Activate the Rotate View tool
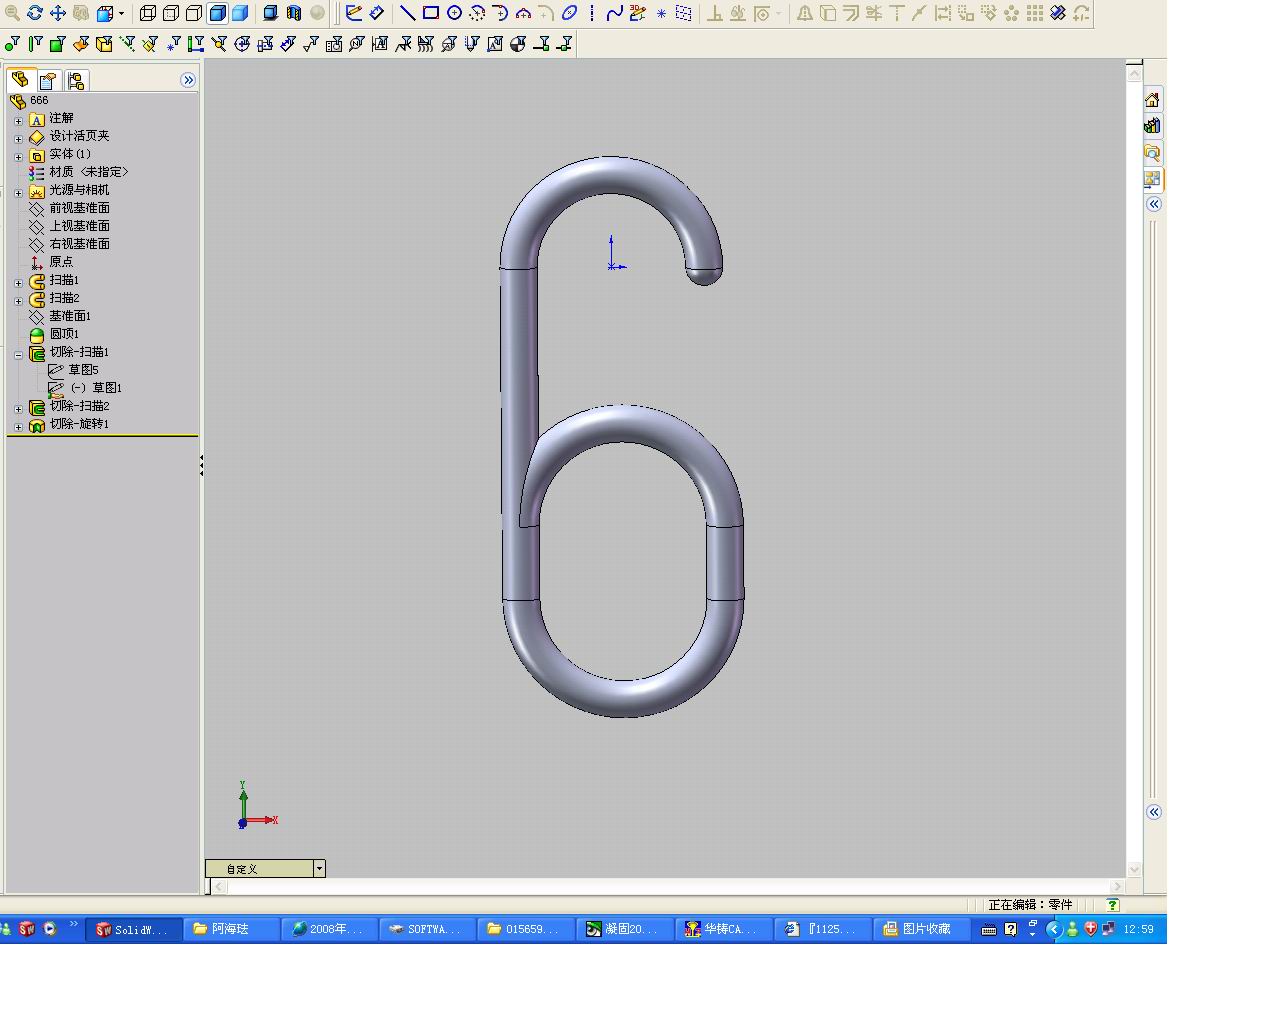This screenshot has height=1024, width=1280. coord(35,13)
